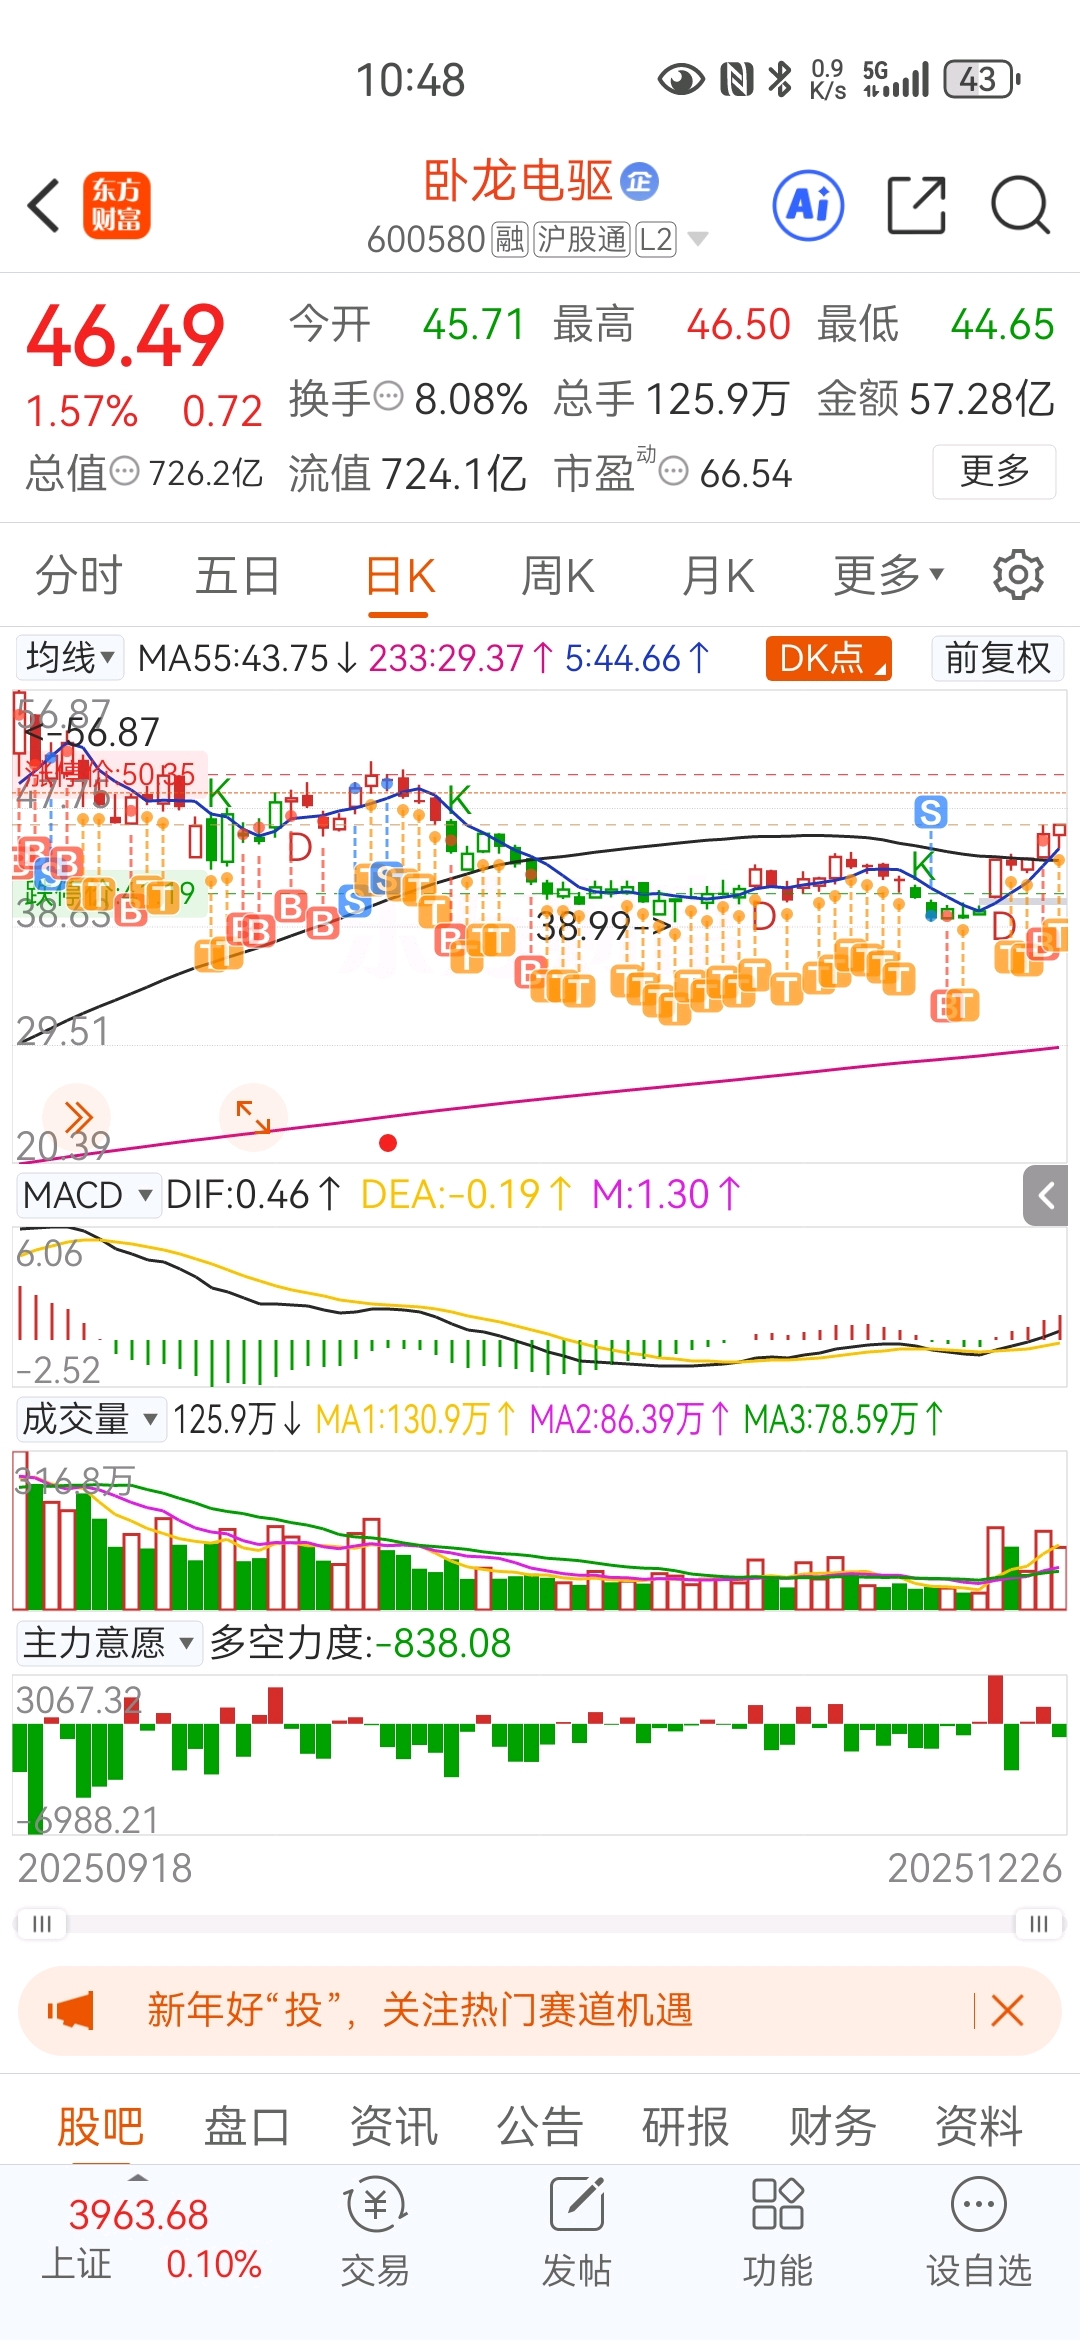Switch to the 五日 tab

click(237, 575)
